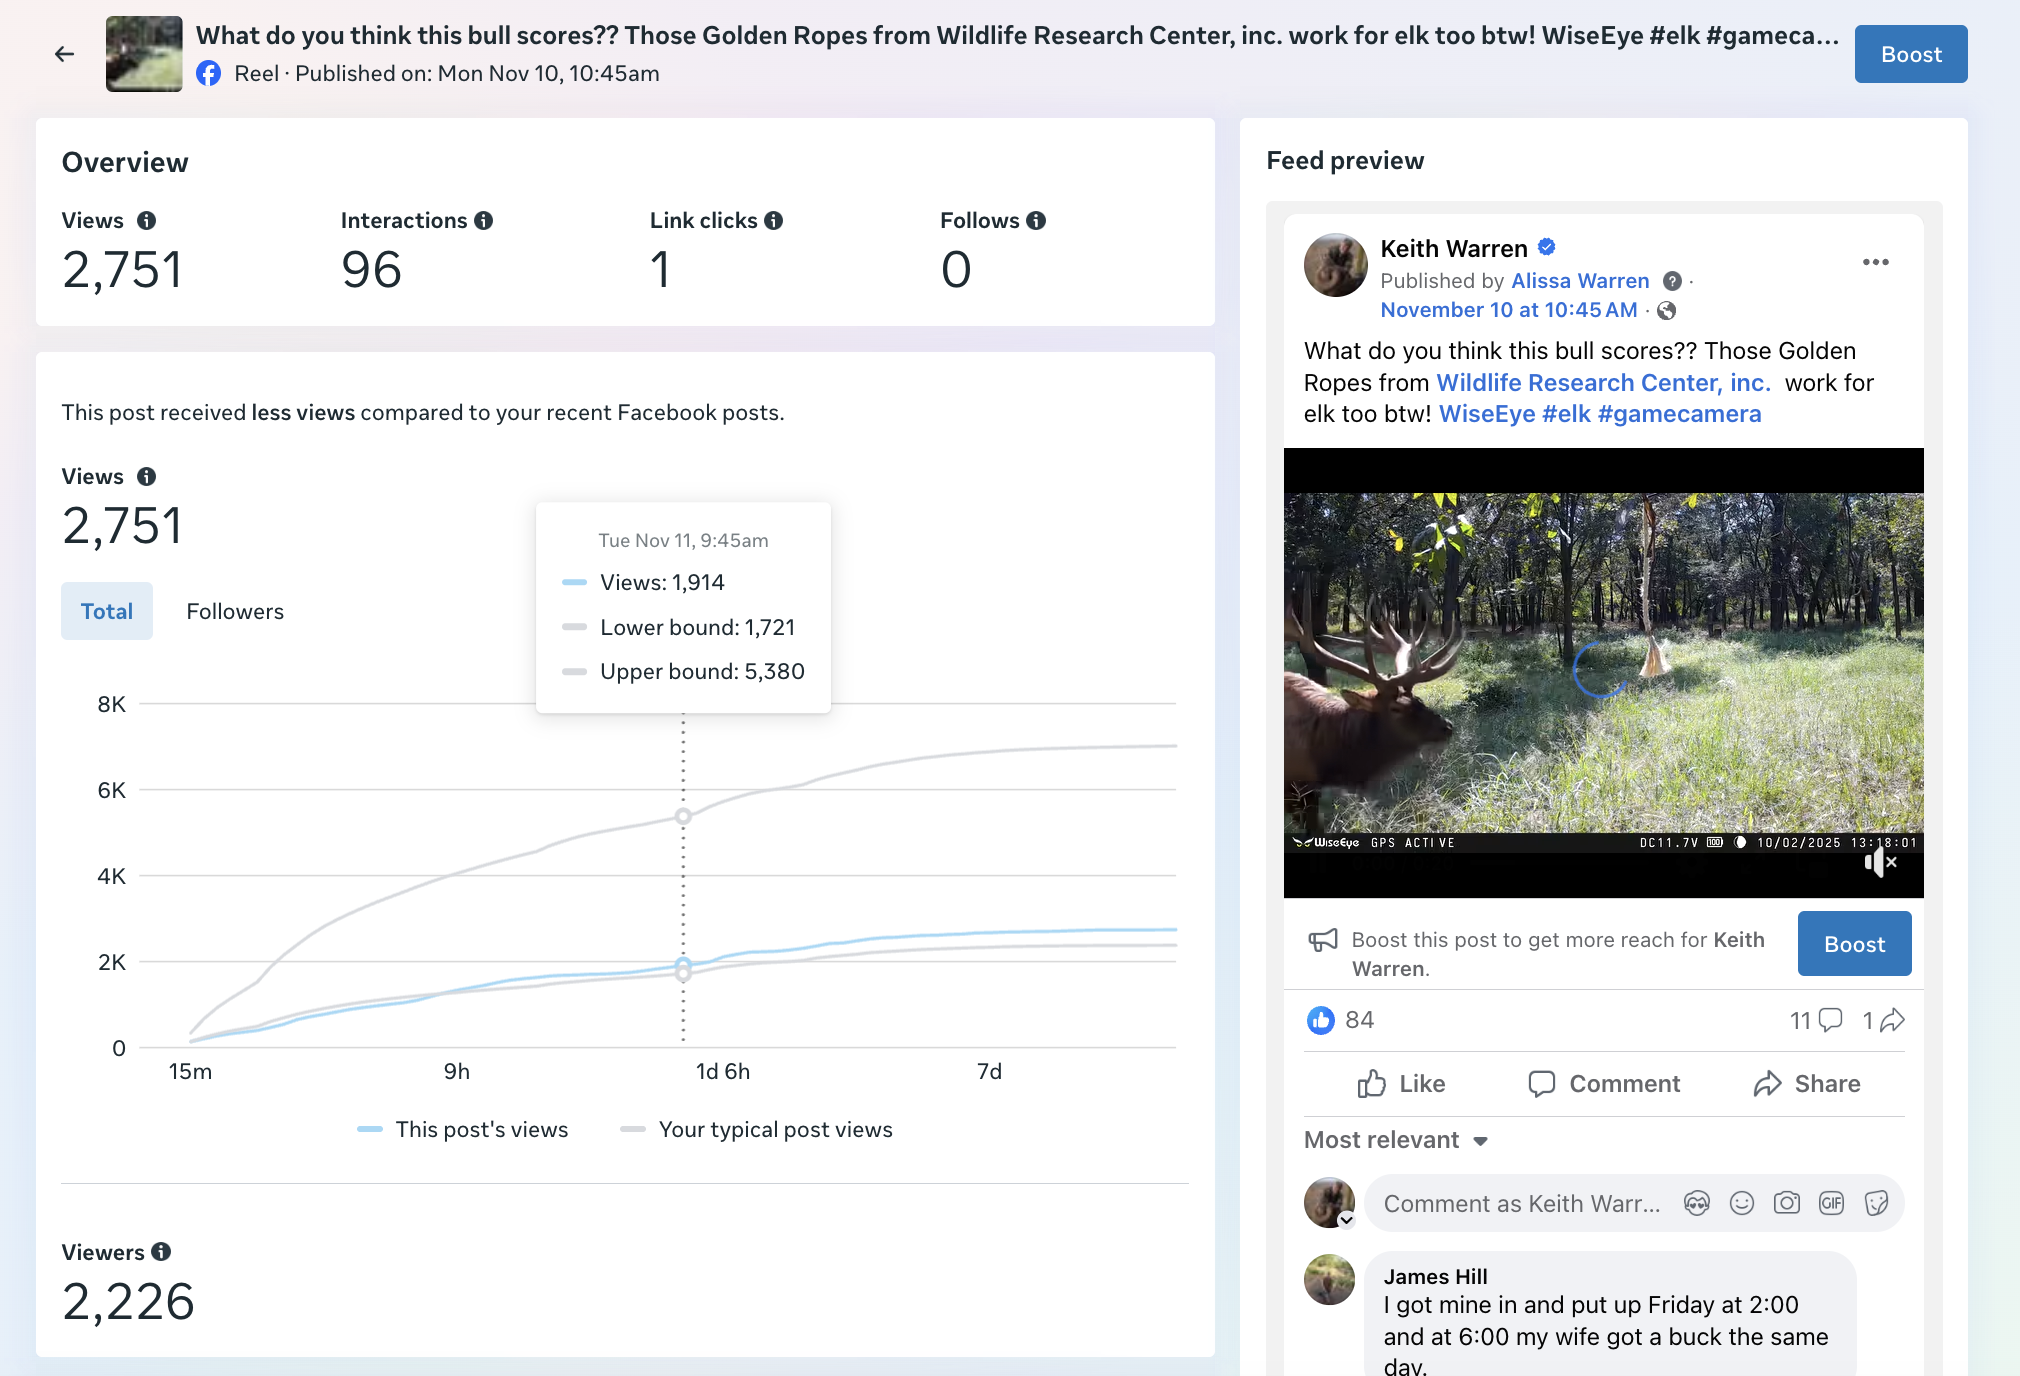Open the three-dot post options menu

[x=1875, y=262]
